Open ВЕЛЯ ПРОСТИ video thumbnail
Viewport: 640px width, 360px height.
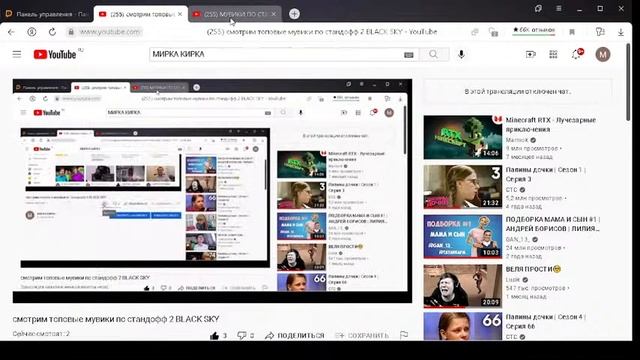pos(462,286)
